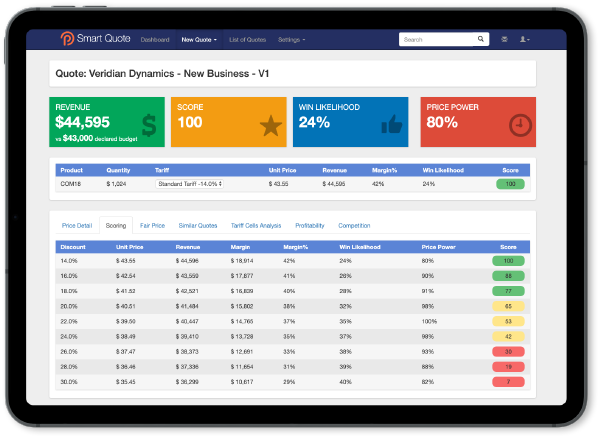Click the Revenue $44,595 card
The height and width of the screenshot is (438, 600).
click(107, 122)
